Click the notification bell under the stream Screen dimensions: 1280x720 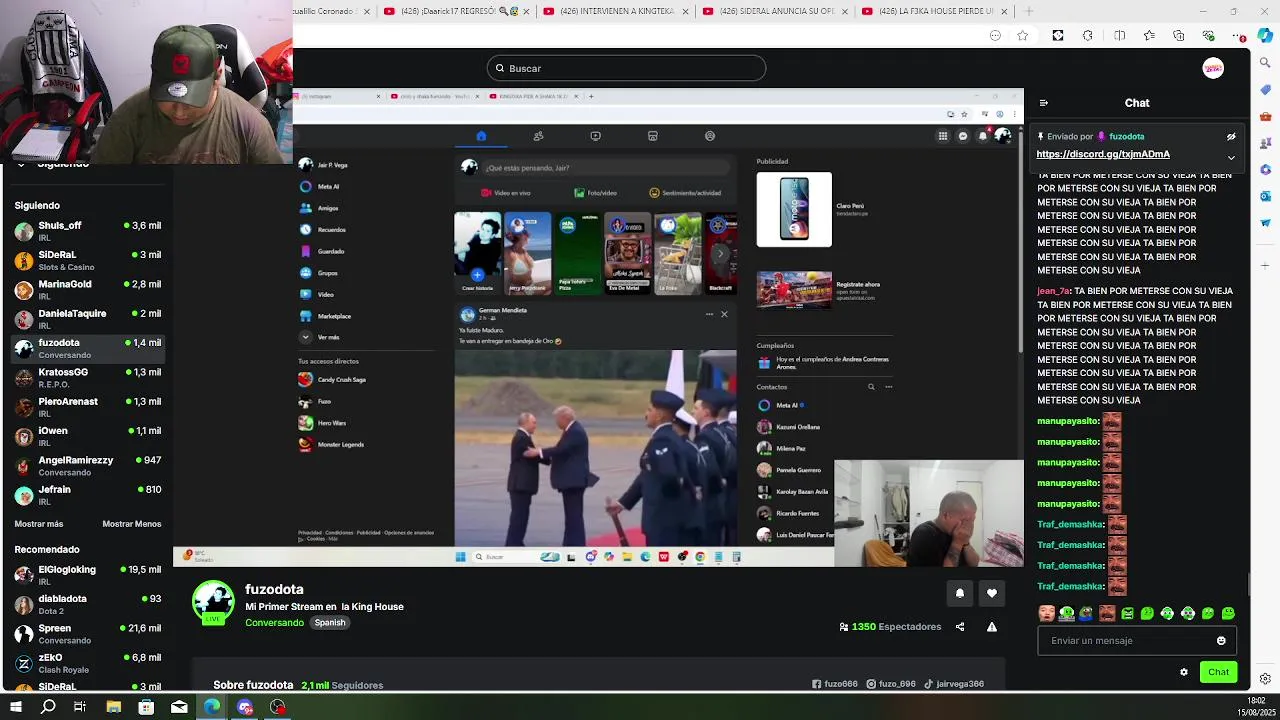(x=960, y=593)
